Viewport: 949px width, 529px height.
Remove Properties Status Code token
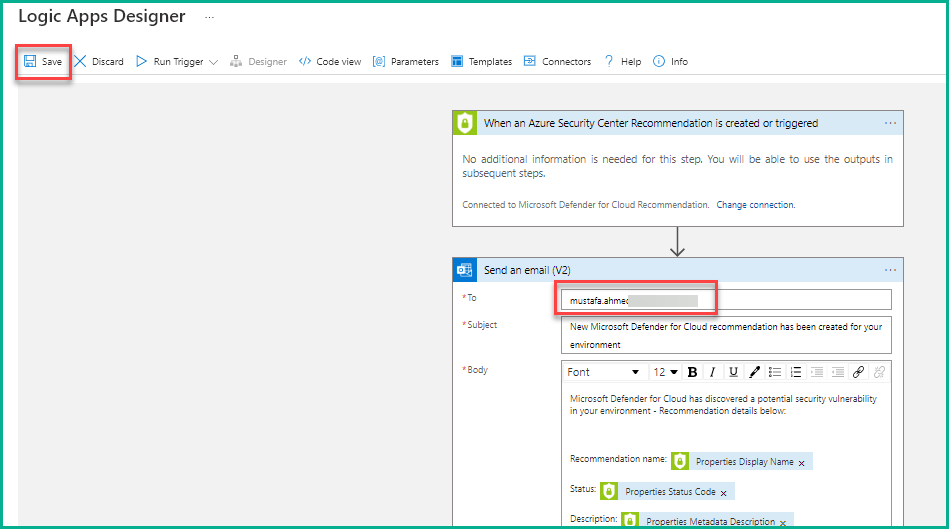[x=723, y=493]
